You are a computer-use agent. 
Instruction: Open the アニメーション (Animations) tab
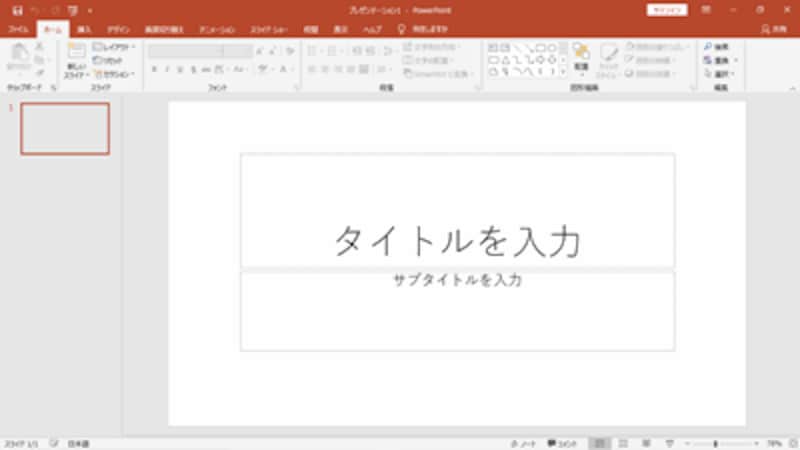(217, 30)
